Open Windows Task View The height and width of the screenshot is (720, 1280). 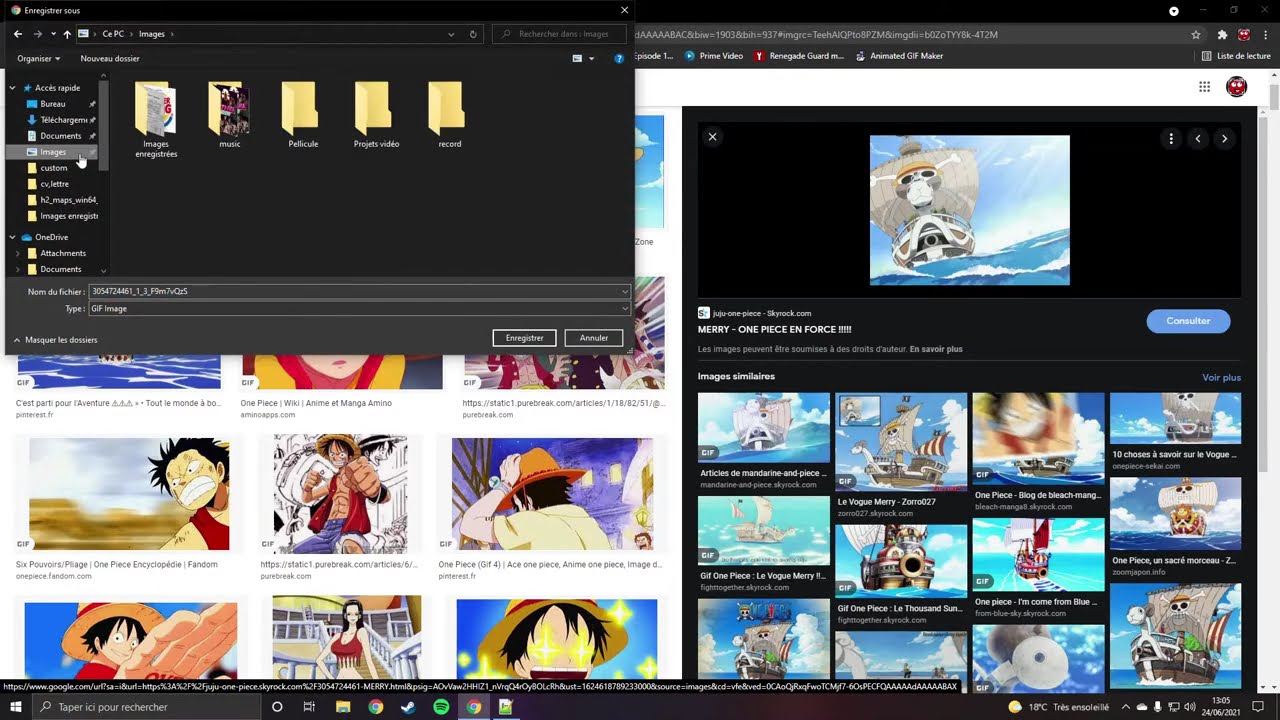pos(309,707)
